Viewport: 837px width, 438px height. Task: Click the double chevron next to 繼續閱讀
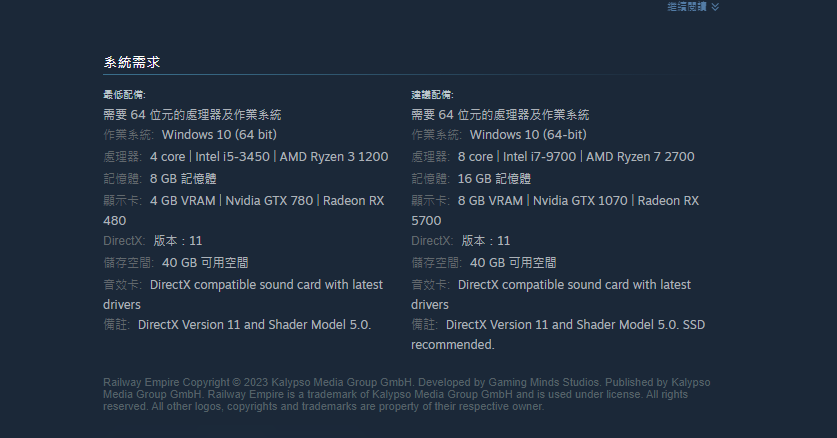(x=715, y=7)
